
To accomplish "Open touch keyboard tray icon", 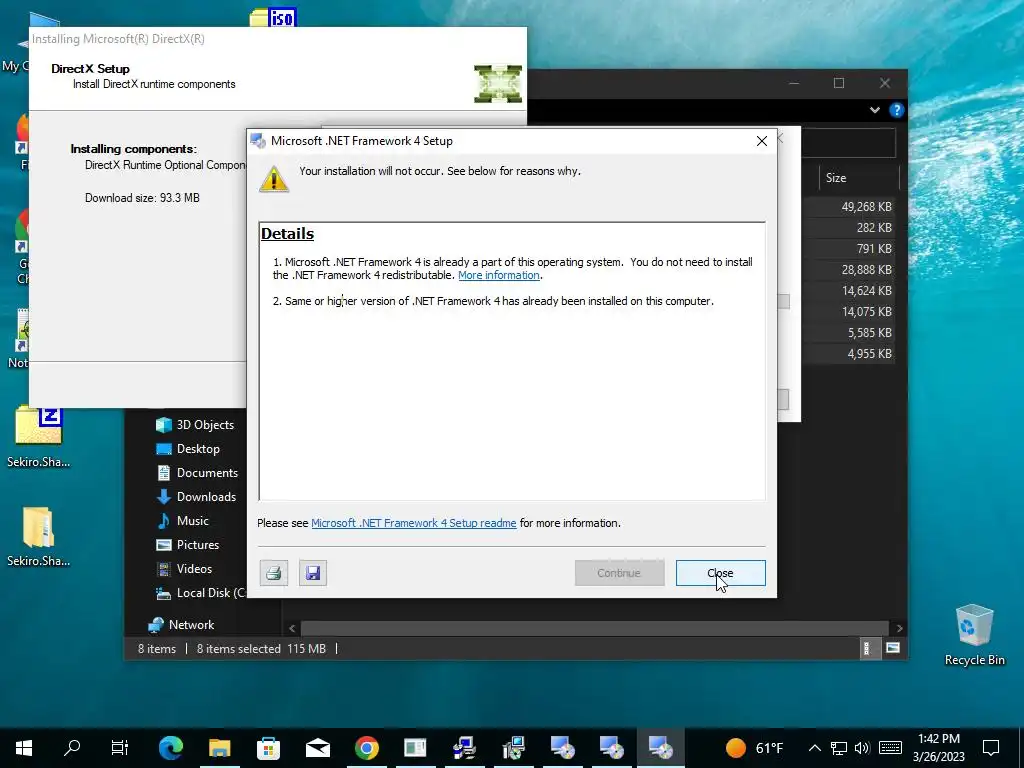I will click(891, 748).
